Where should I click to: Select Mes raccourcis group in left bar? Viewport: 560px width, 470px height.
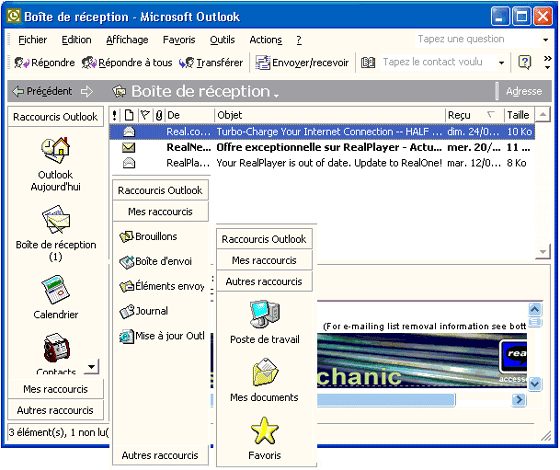click(55, 389)
